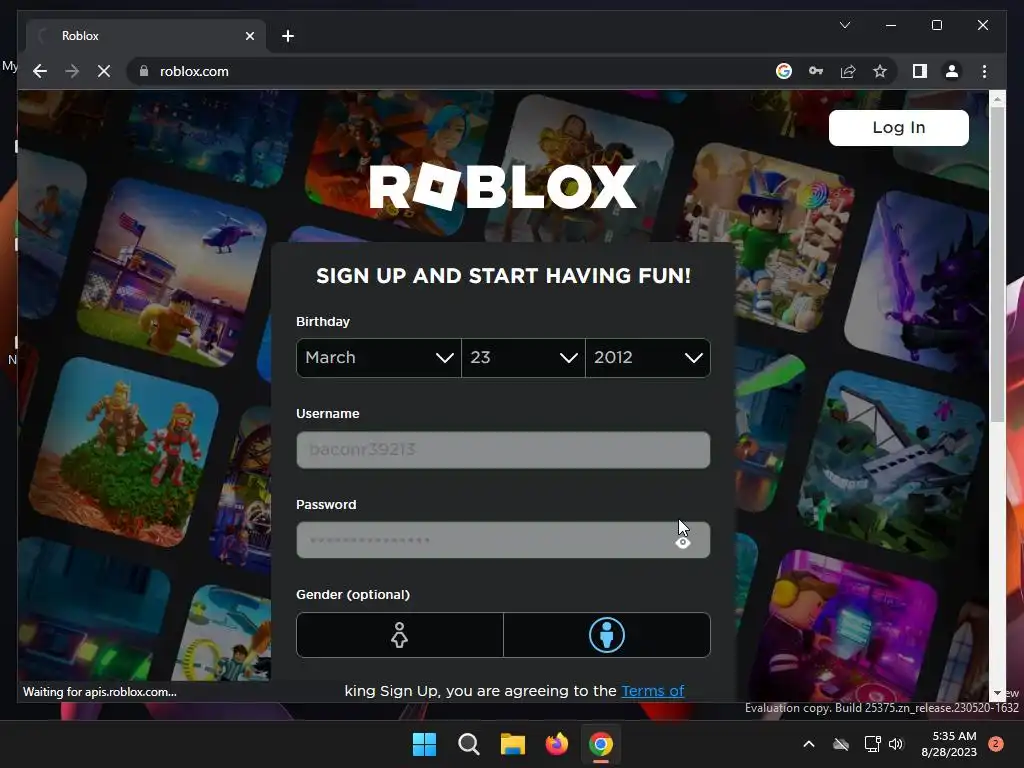Screen dimensions: 1024x768
Task: Open the birthday year dropdown showing 2012
Action: pyautogui.click(x=648, y=358)
